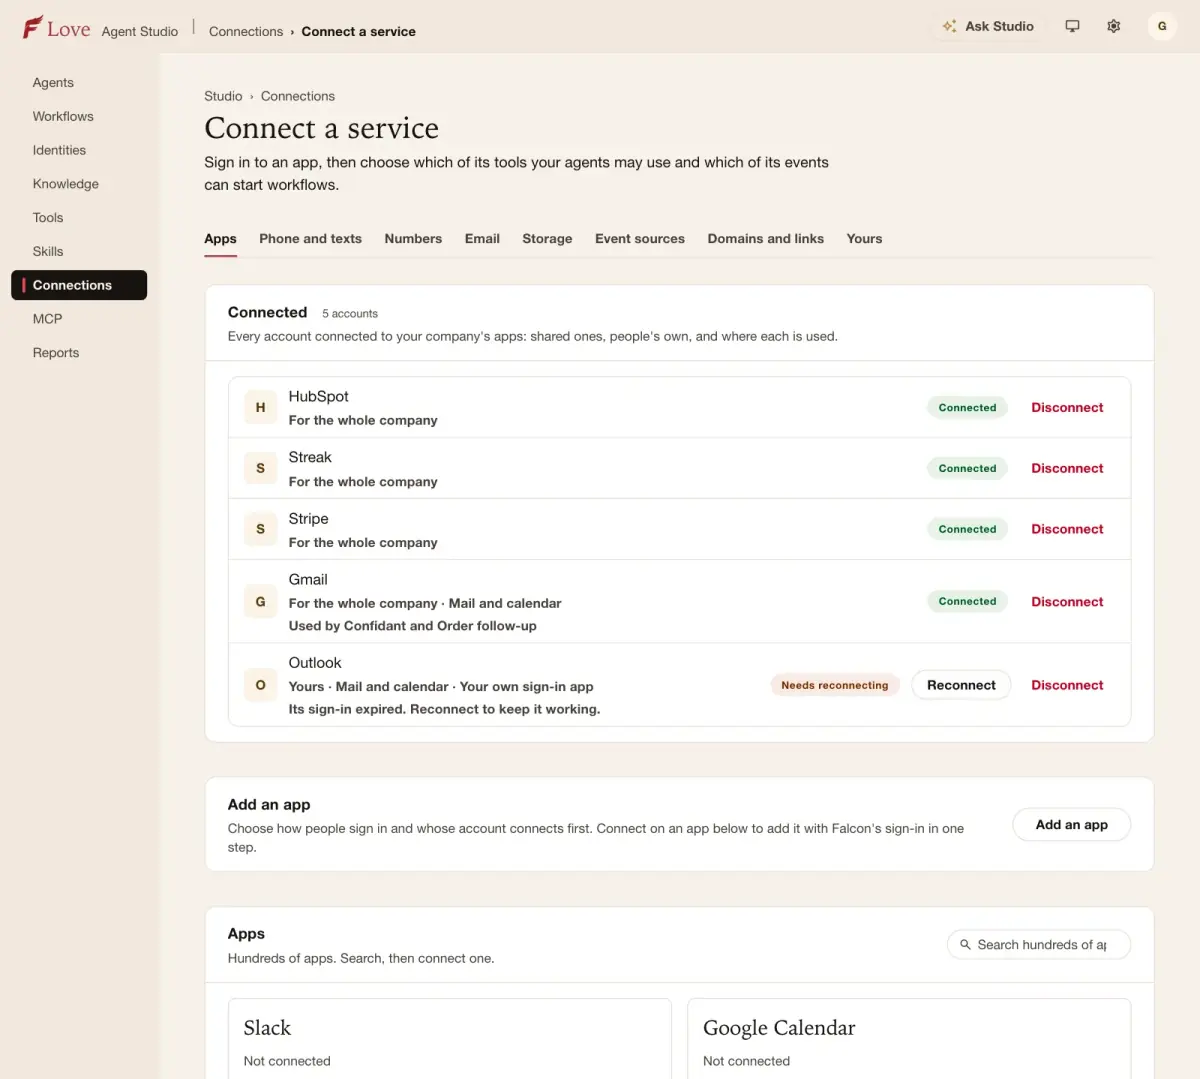This screenshot has width=1200, height=1079.
Task: Click Used by Confidant and Order follow-up
Action: 413,626
